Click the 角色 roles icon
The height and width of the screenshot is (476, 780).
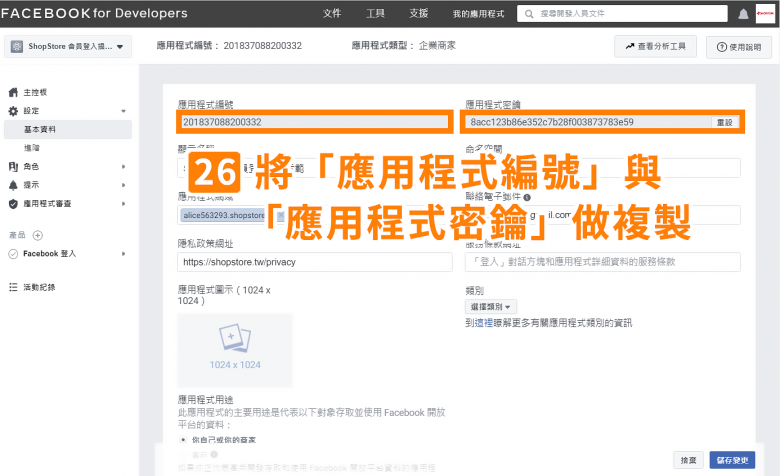[13, 167]
